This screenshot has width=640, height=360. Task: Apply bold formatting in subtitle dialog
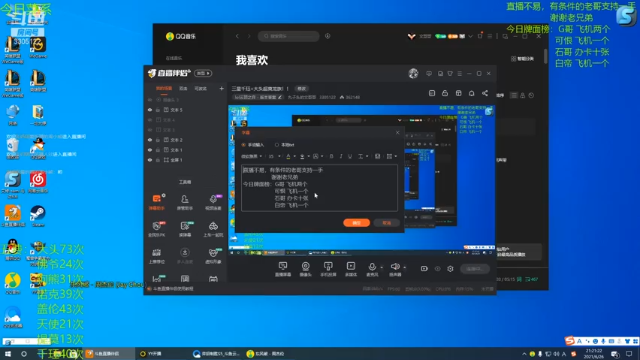pos(331,156)
